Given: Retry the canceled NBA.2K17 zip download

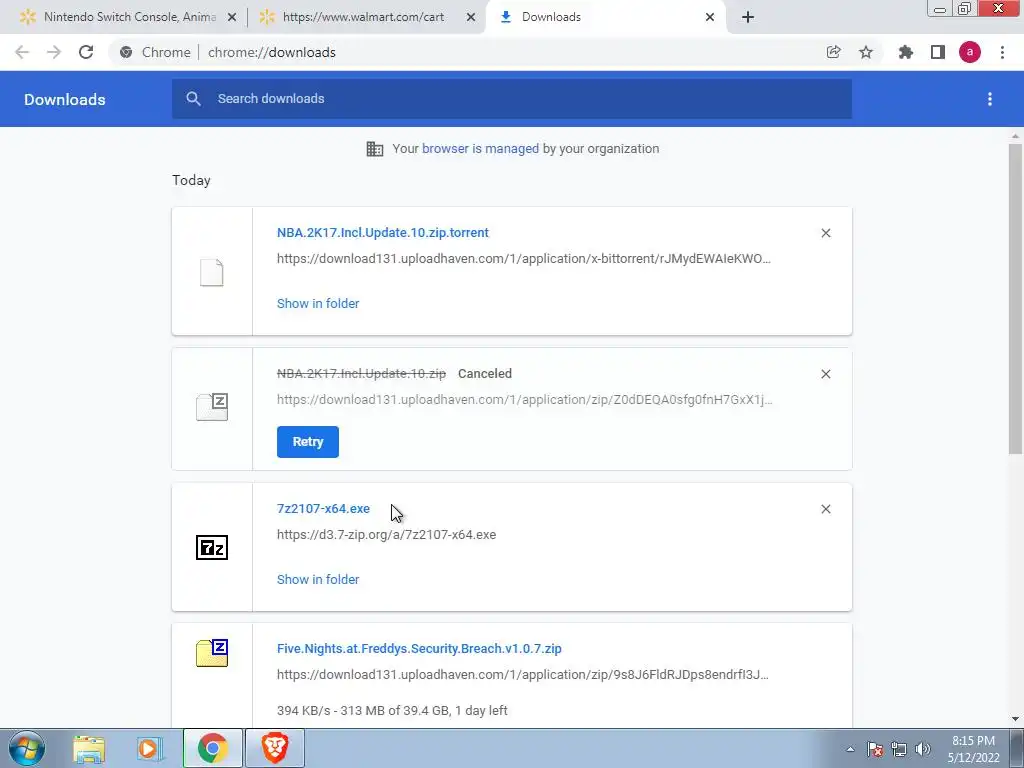Looking at the screenshot, I should [308, 441].
